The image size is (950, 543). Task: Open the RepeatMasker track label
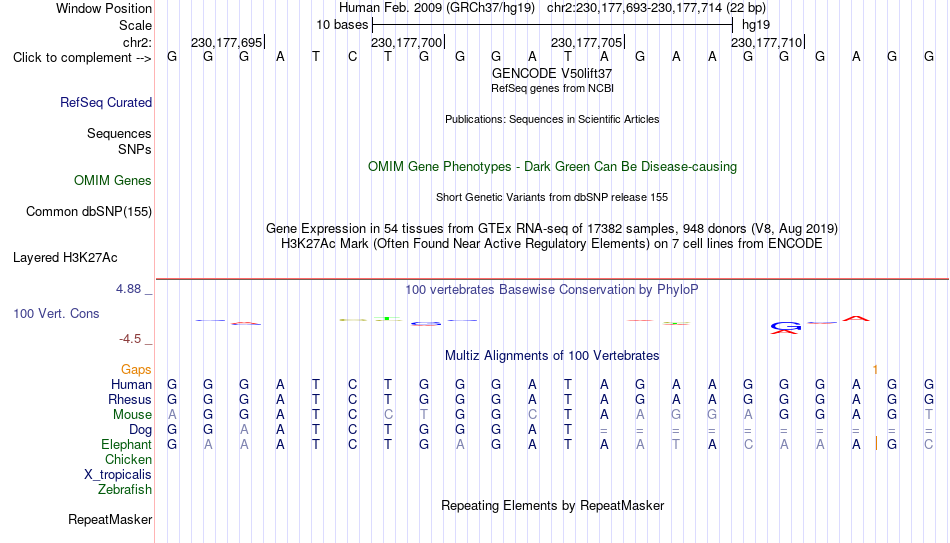tap(110, 519)
